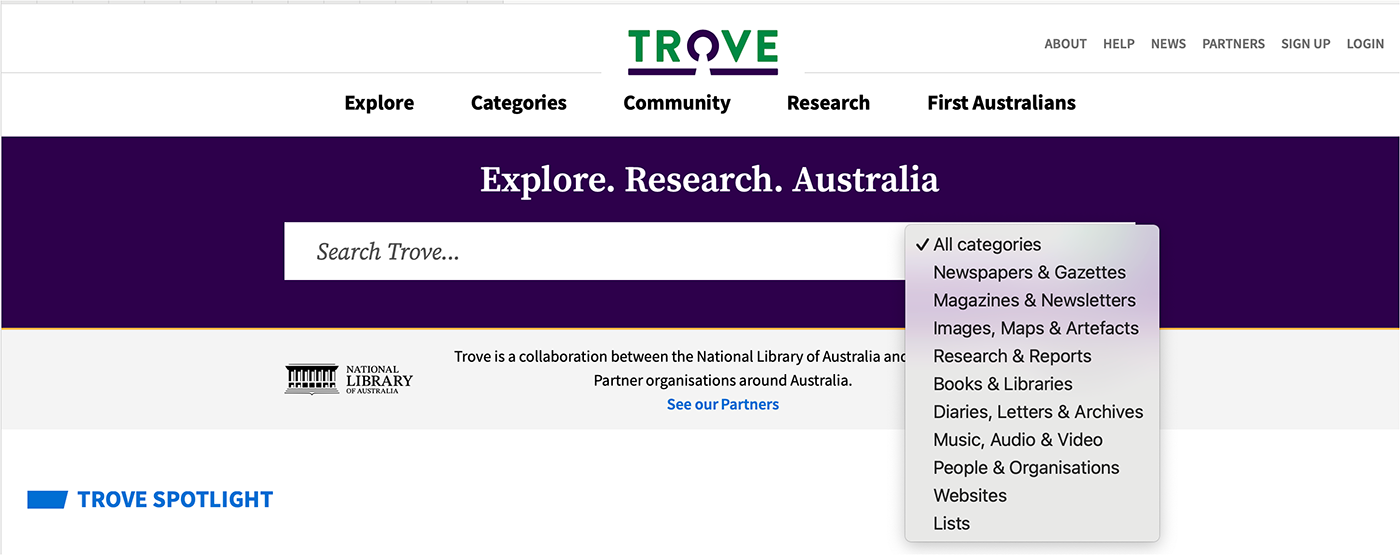
Task: Open the SIGN UP page
Action: pos(1305,44)
